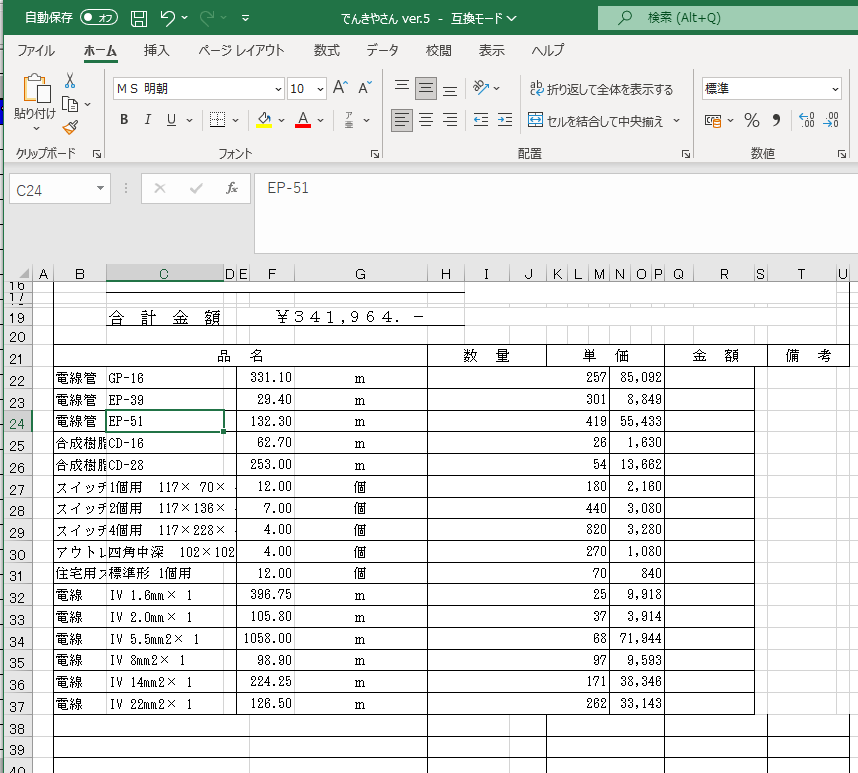Screen dimensions: 858x773
Task: Toggle Bold formatting
Action: coord(124,120)
